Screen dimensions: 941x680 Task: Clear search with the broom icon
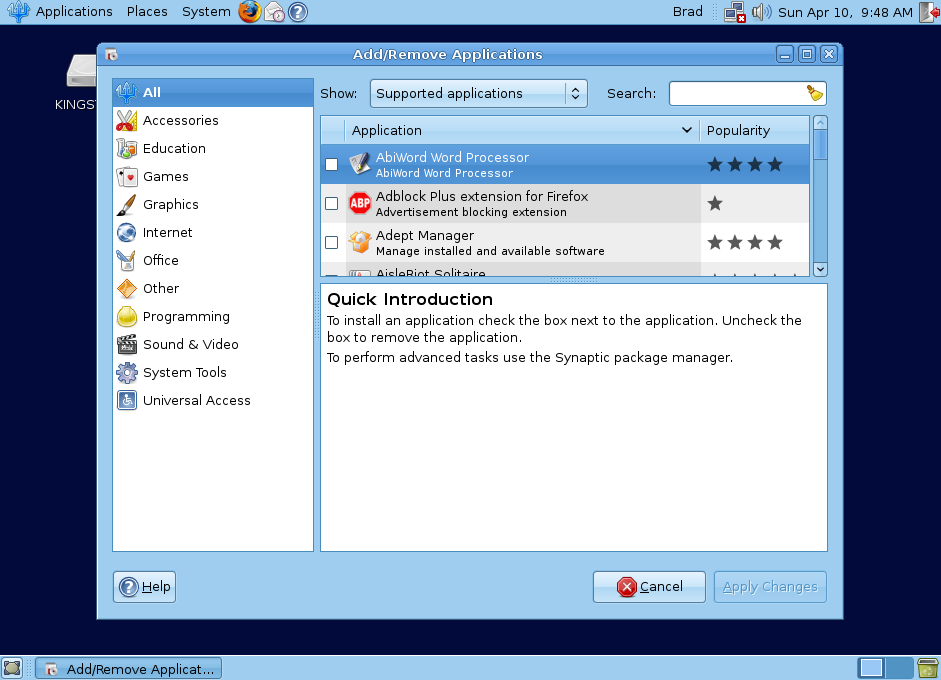[x=814, y=93]
